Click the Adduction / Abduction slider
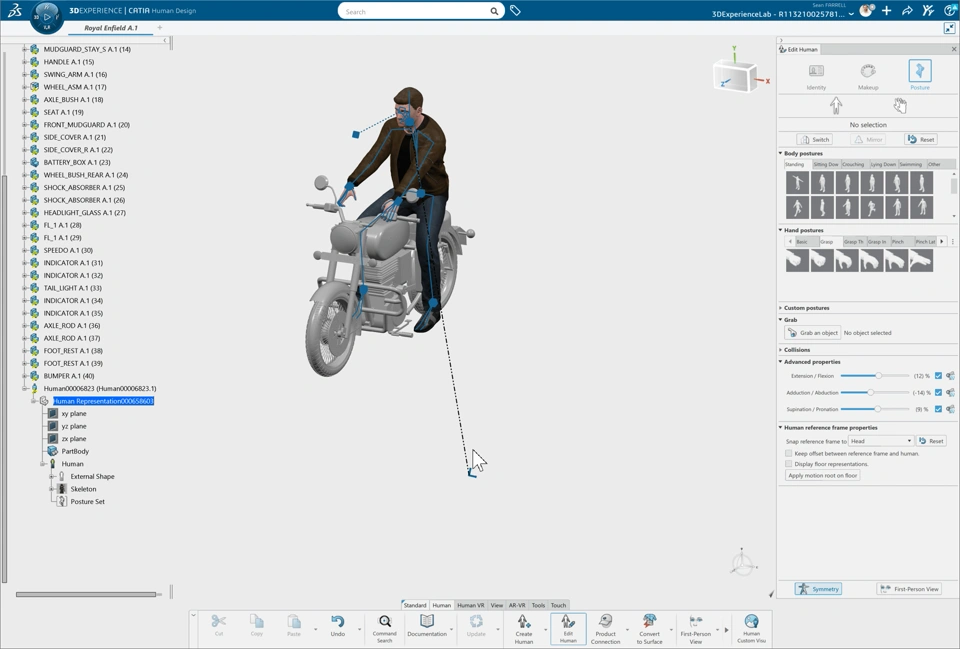The image size is (960, 649). (x=871, y=393)
